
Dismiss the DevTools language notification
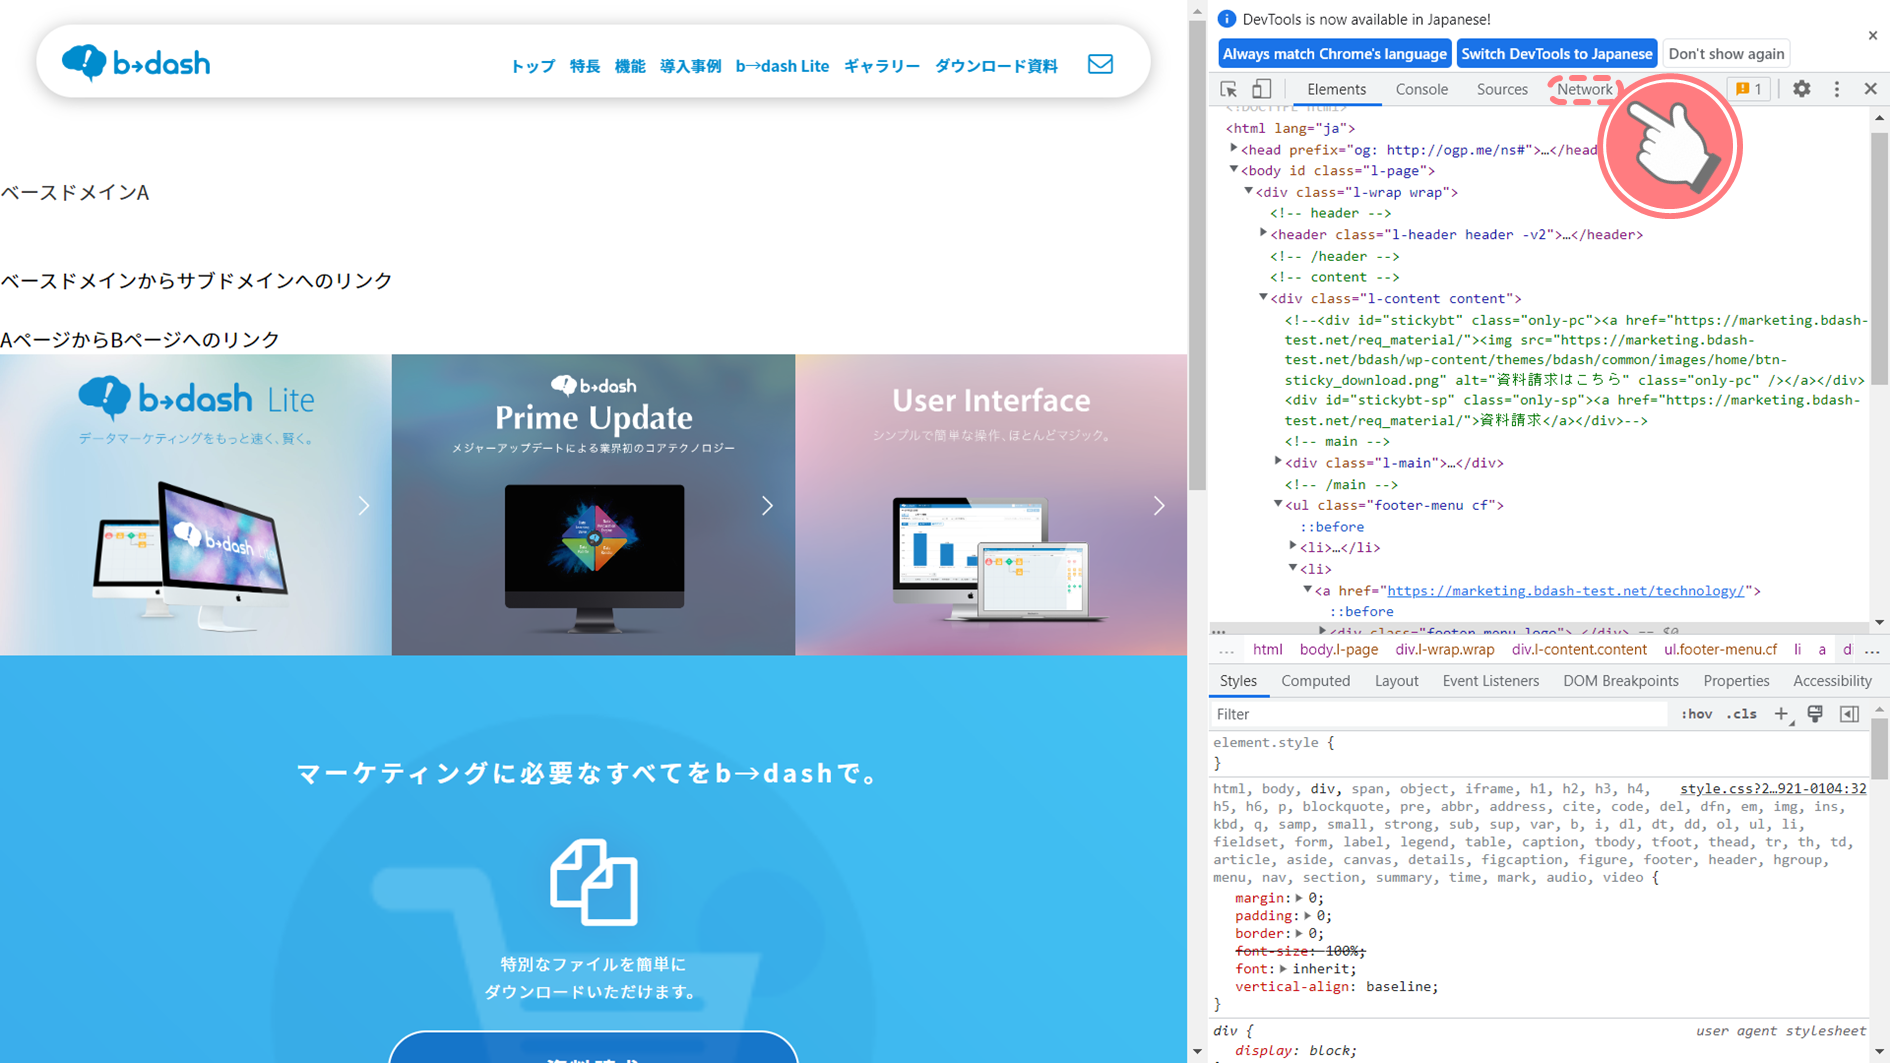click(1873, 35)
